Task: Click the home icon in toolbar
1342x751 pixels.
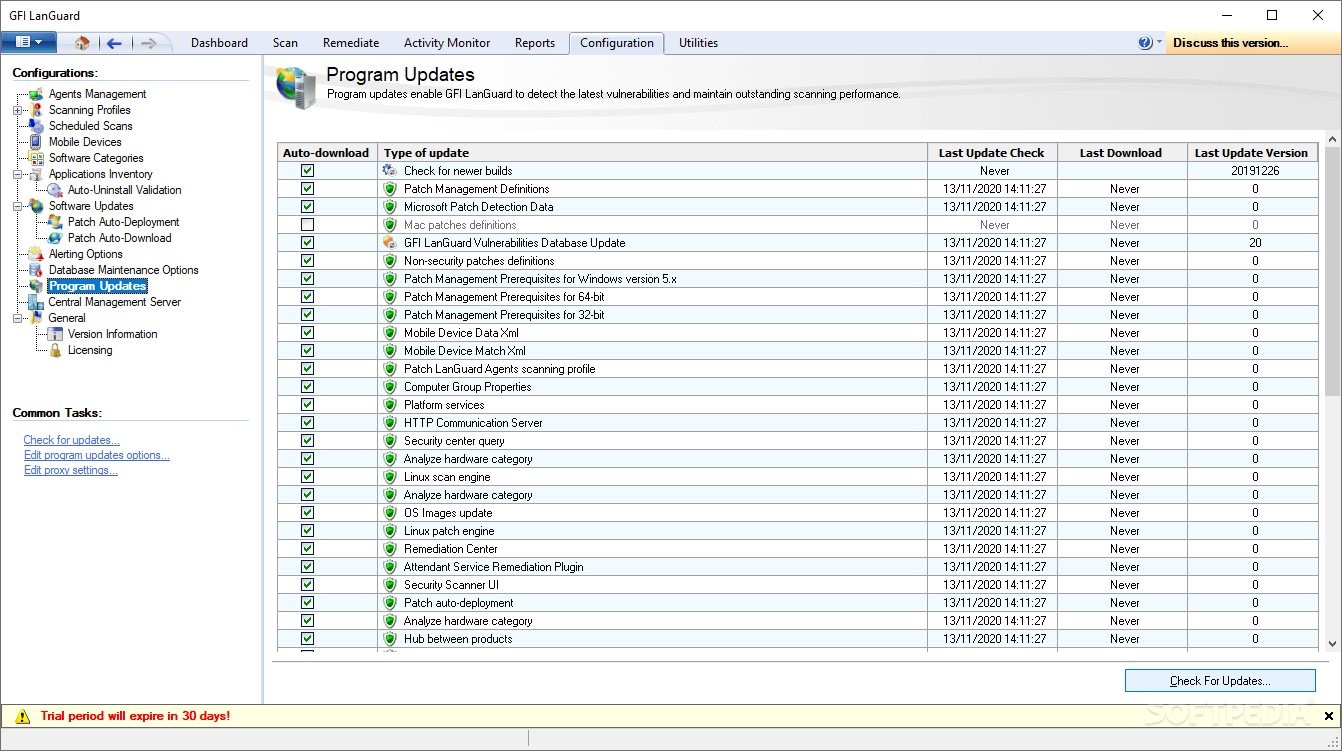Action: 82,43
